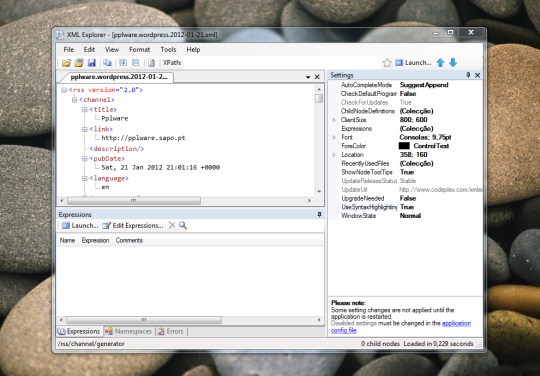540x376 pixels.
Task: Open the Edit menu
Action: pyautogui.click(x=89, y=50)
